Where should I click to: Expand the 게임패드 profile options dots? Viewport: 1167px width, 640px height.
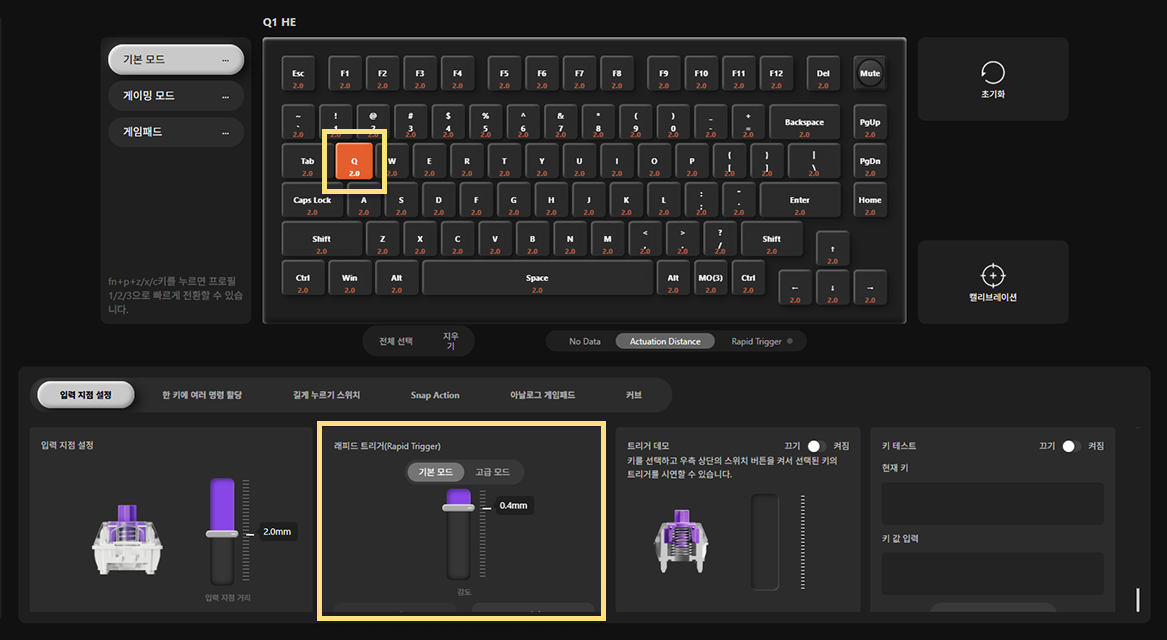(226, 132)
